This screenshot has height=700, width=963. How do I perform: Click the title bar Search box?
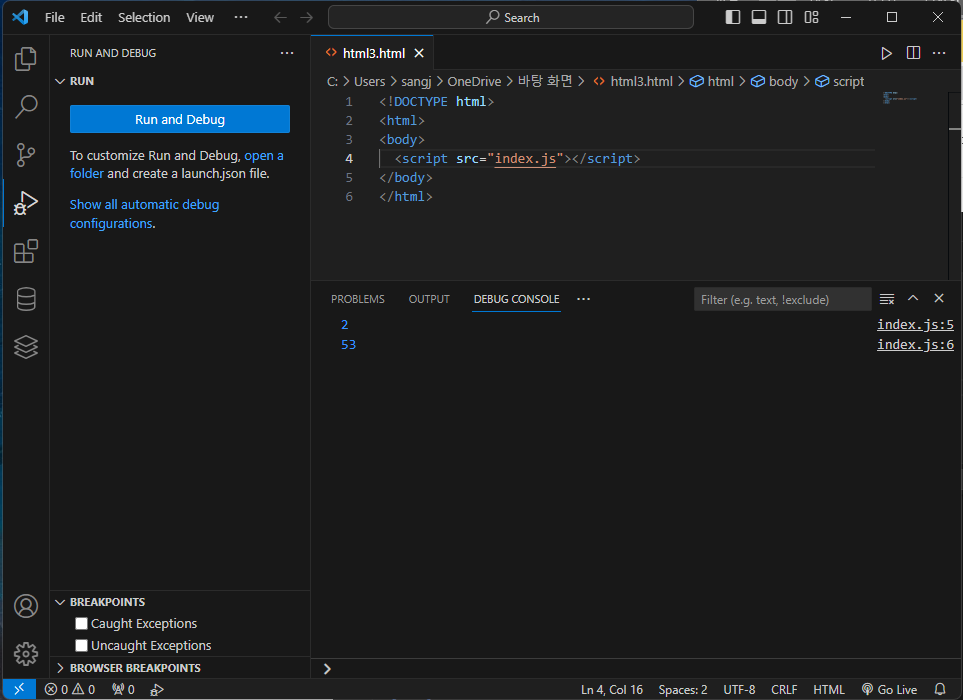[510, 17]
